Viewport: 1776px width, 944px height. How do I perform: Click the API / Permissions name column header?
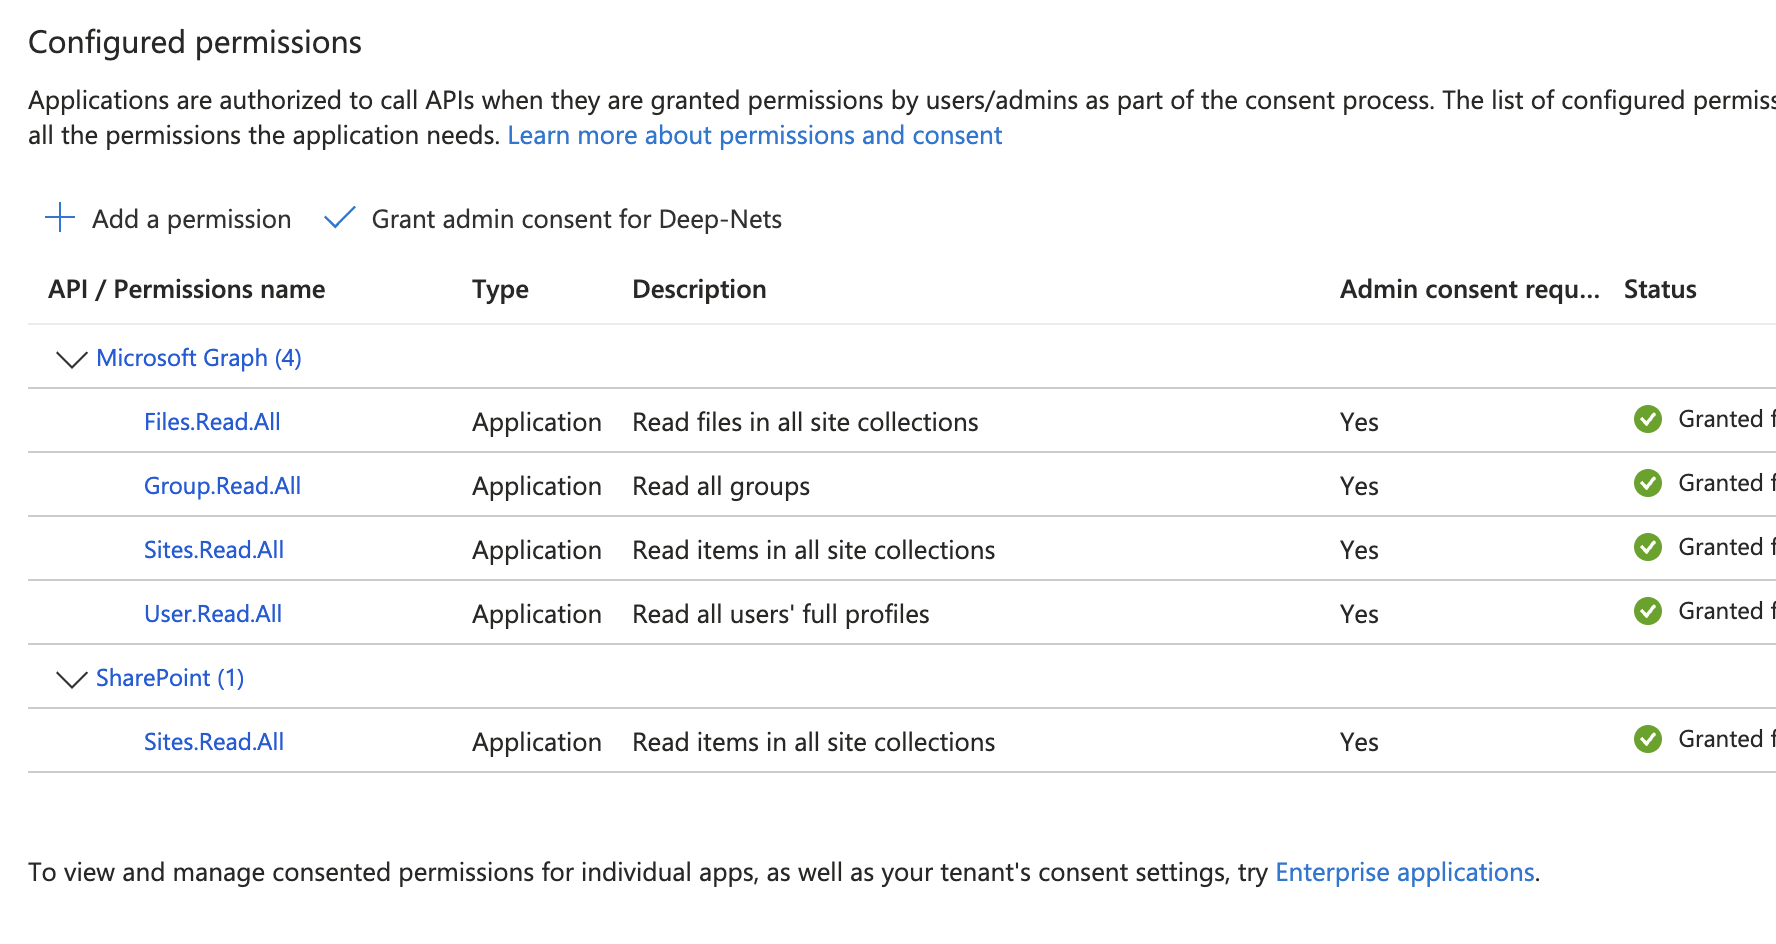click(x=187, y=289)
